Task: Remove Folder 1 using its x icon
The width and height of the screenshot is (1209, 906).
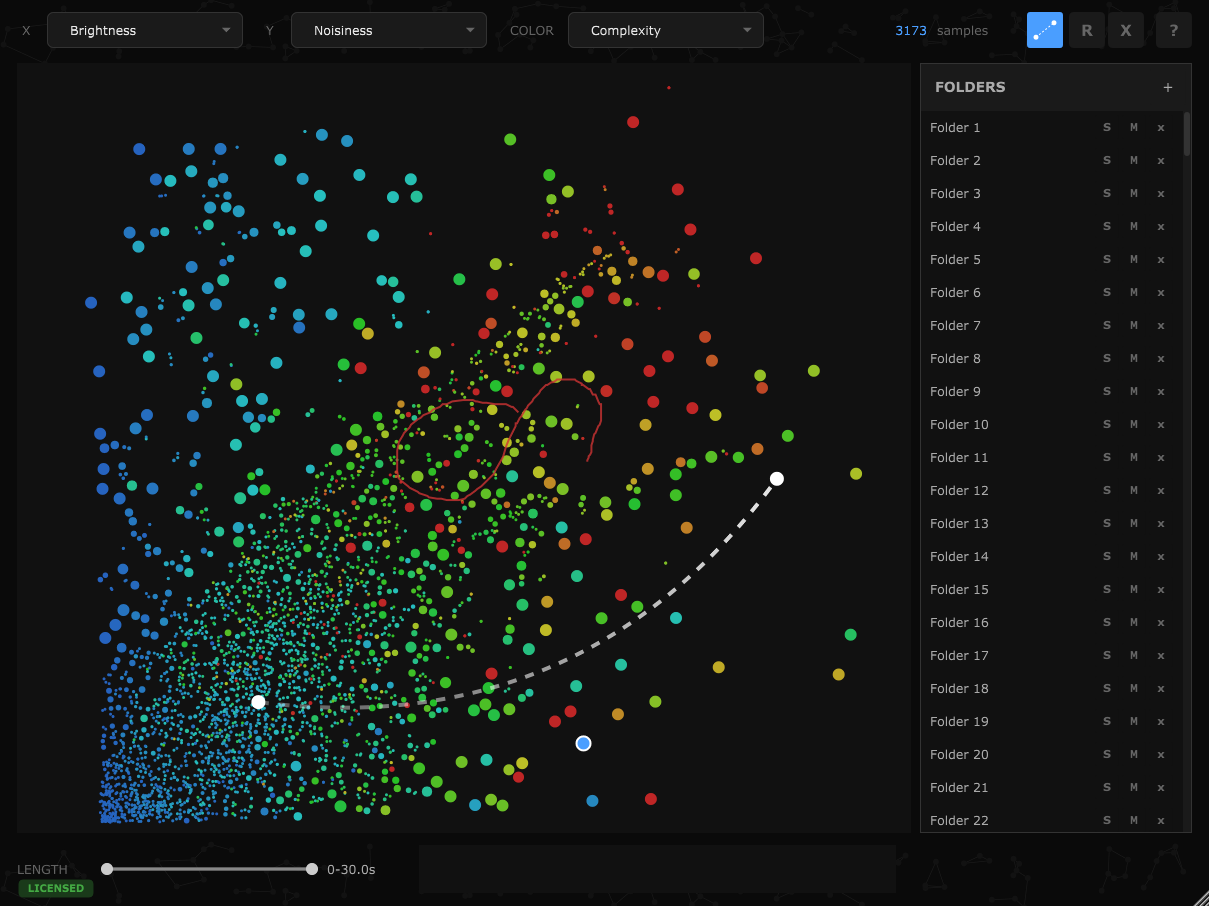Action: click(1161, 128)
